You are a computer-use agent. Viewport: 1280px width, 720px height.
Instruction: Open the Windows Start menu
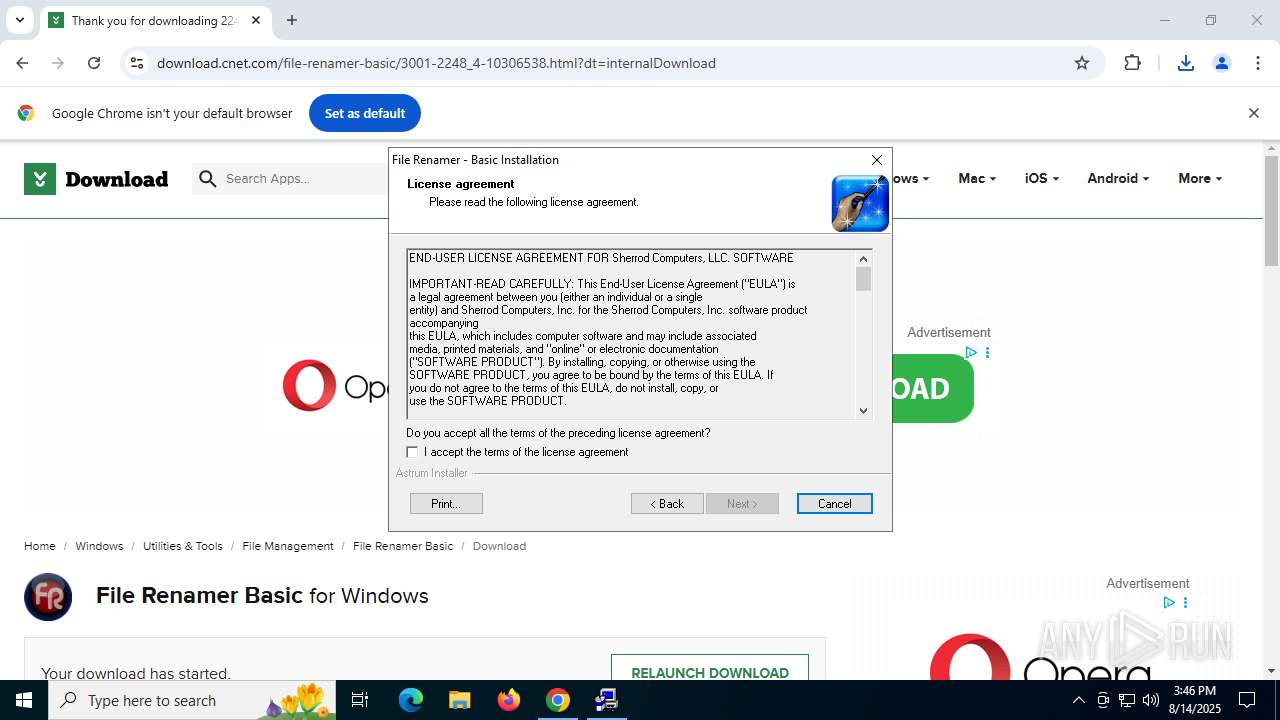click(24, 700)
